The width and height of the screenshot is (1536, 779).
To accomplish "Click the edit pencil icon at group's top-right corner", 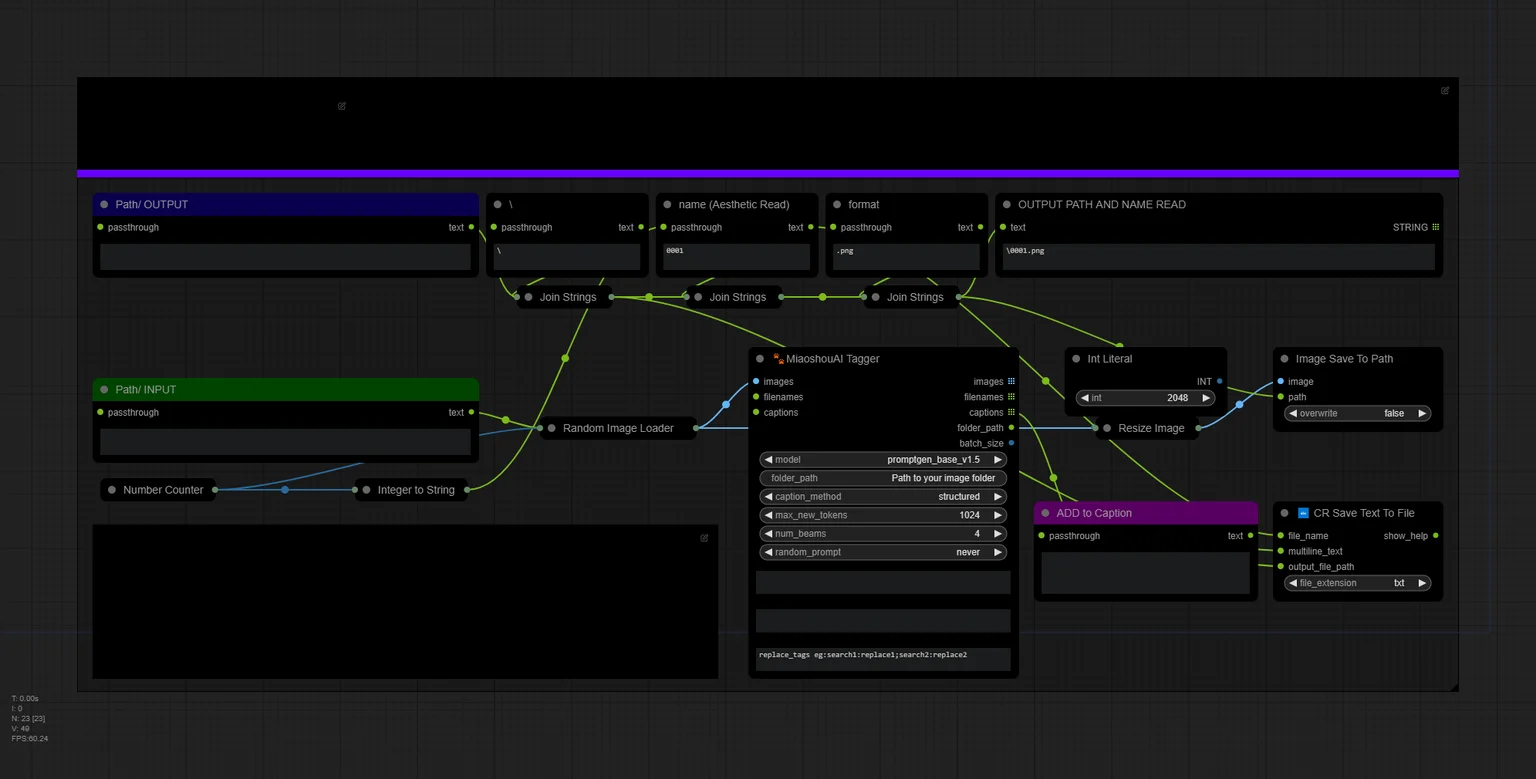I will pyautogui.click(x=1445, y=91).
